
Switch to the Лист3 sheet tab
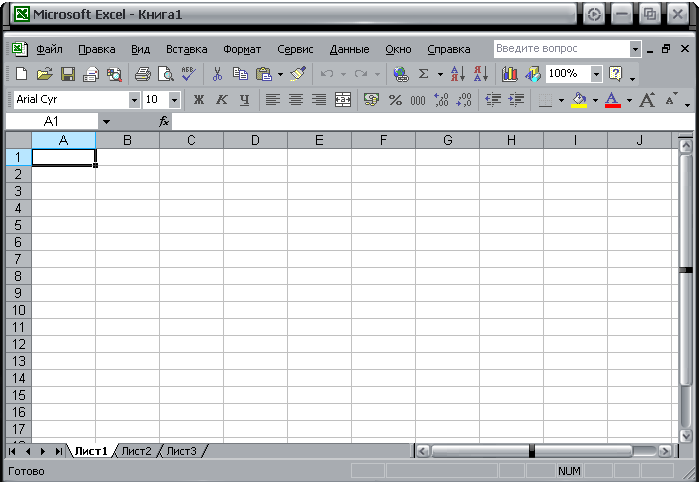181,451
